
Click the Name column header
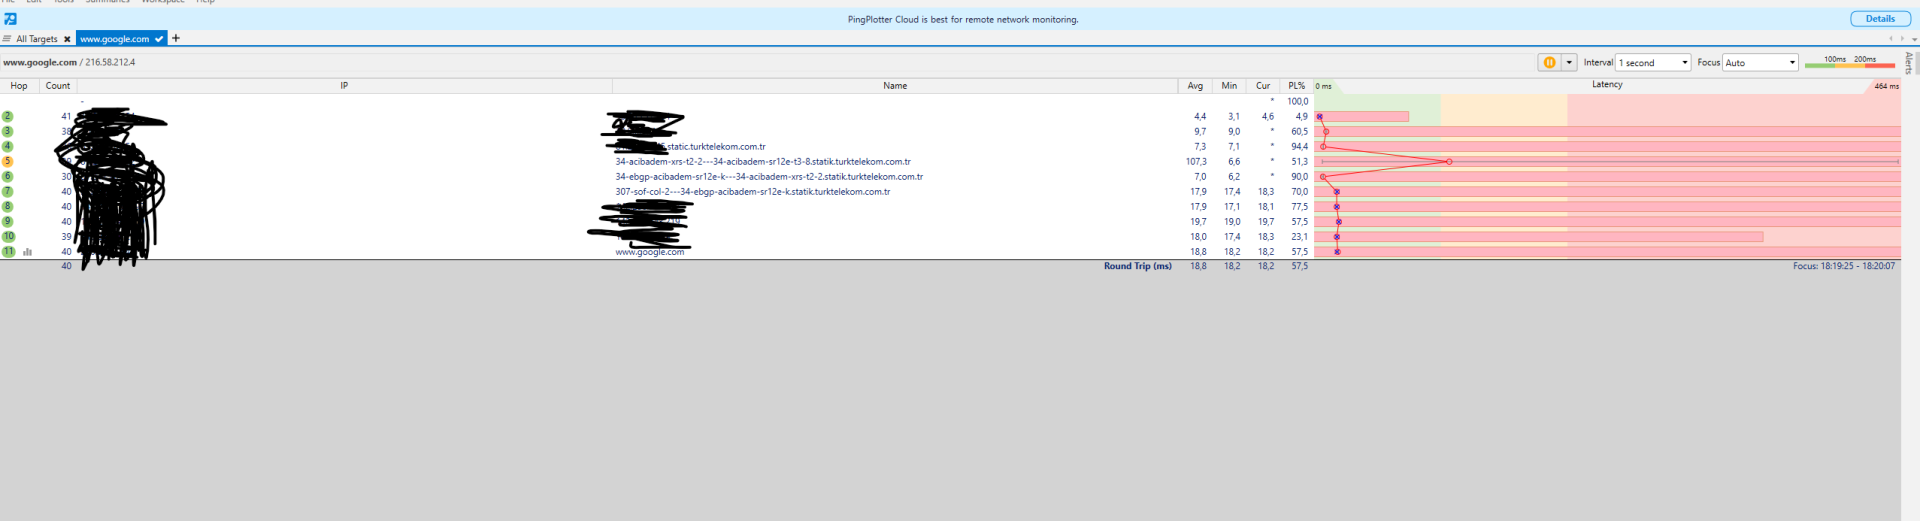pyautogui.click(x=895, y=86)
